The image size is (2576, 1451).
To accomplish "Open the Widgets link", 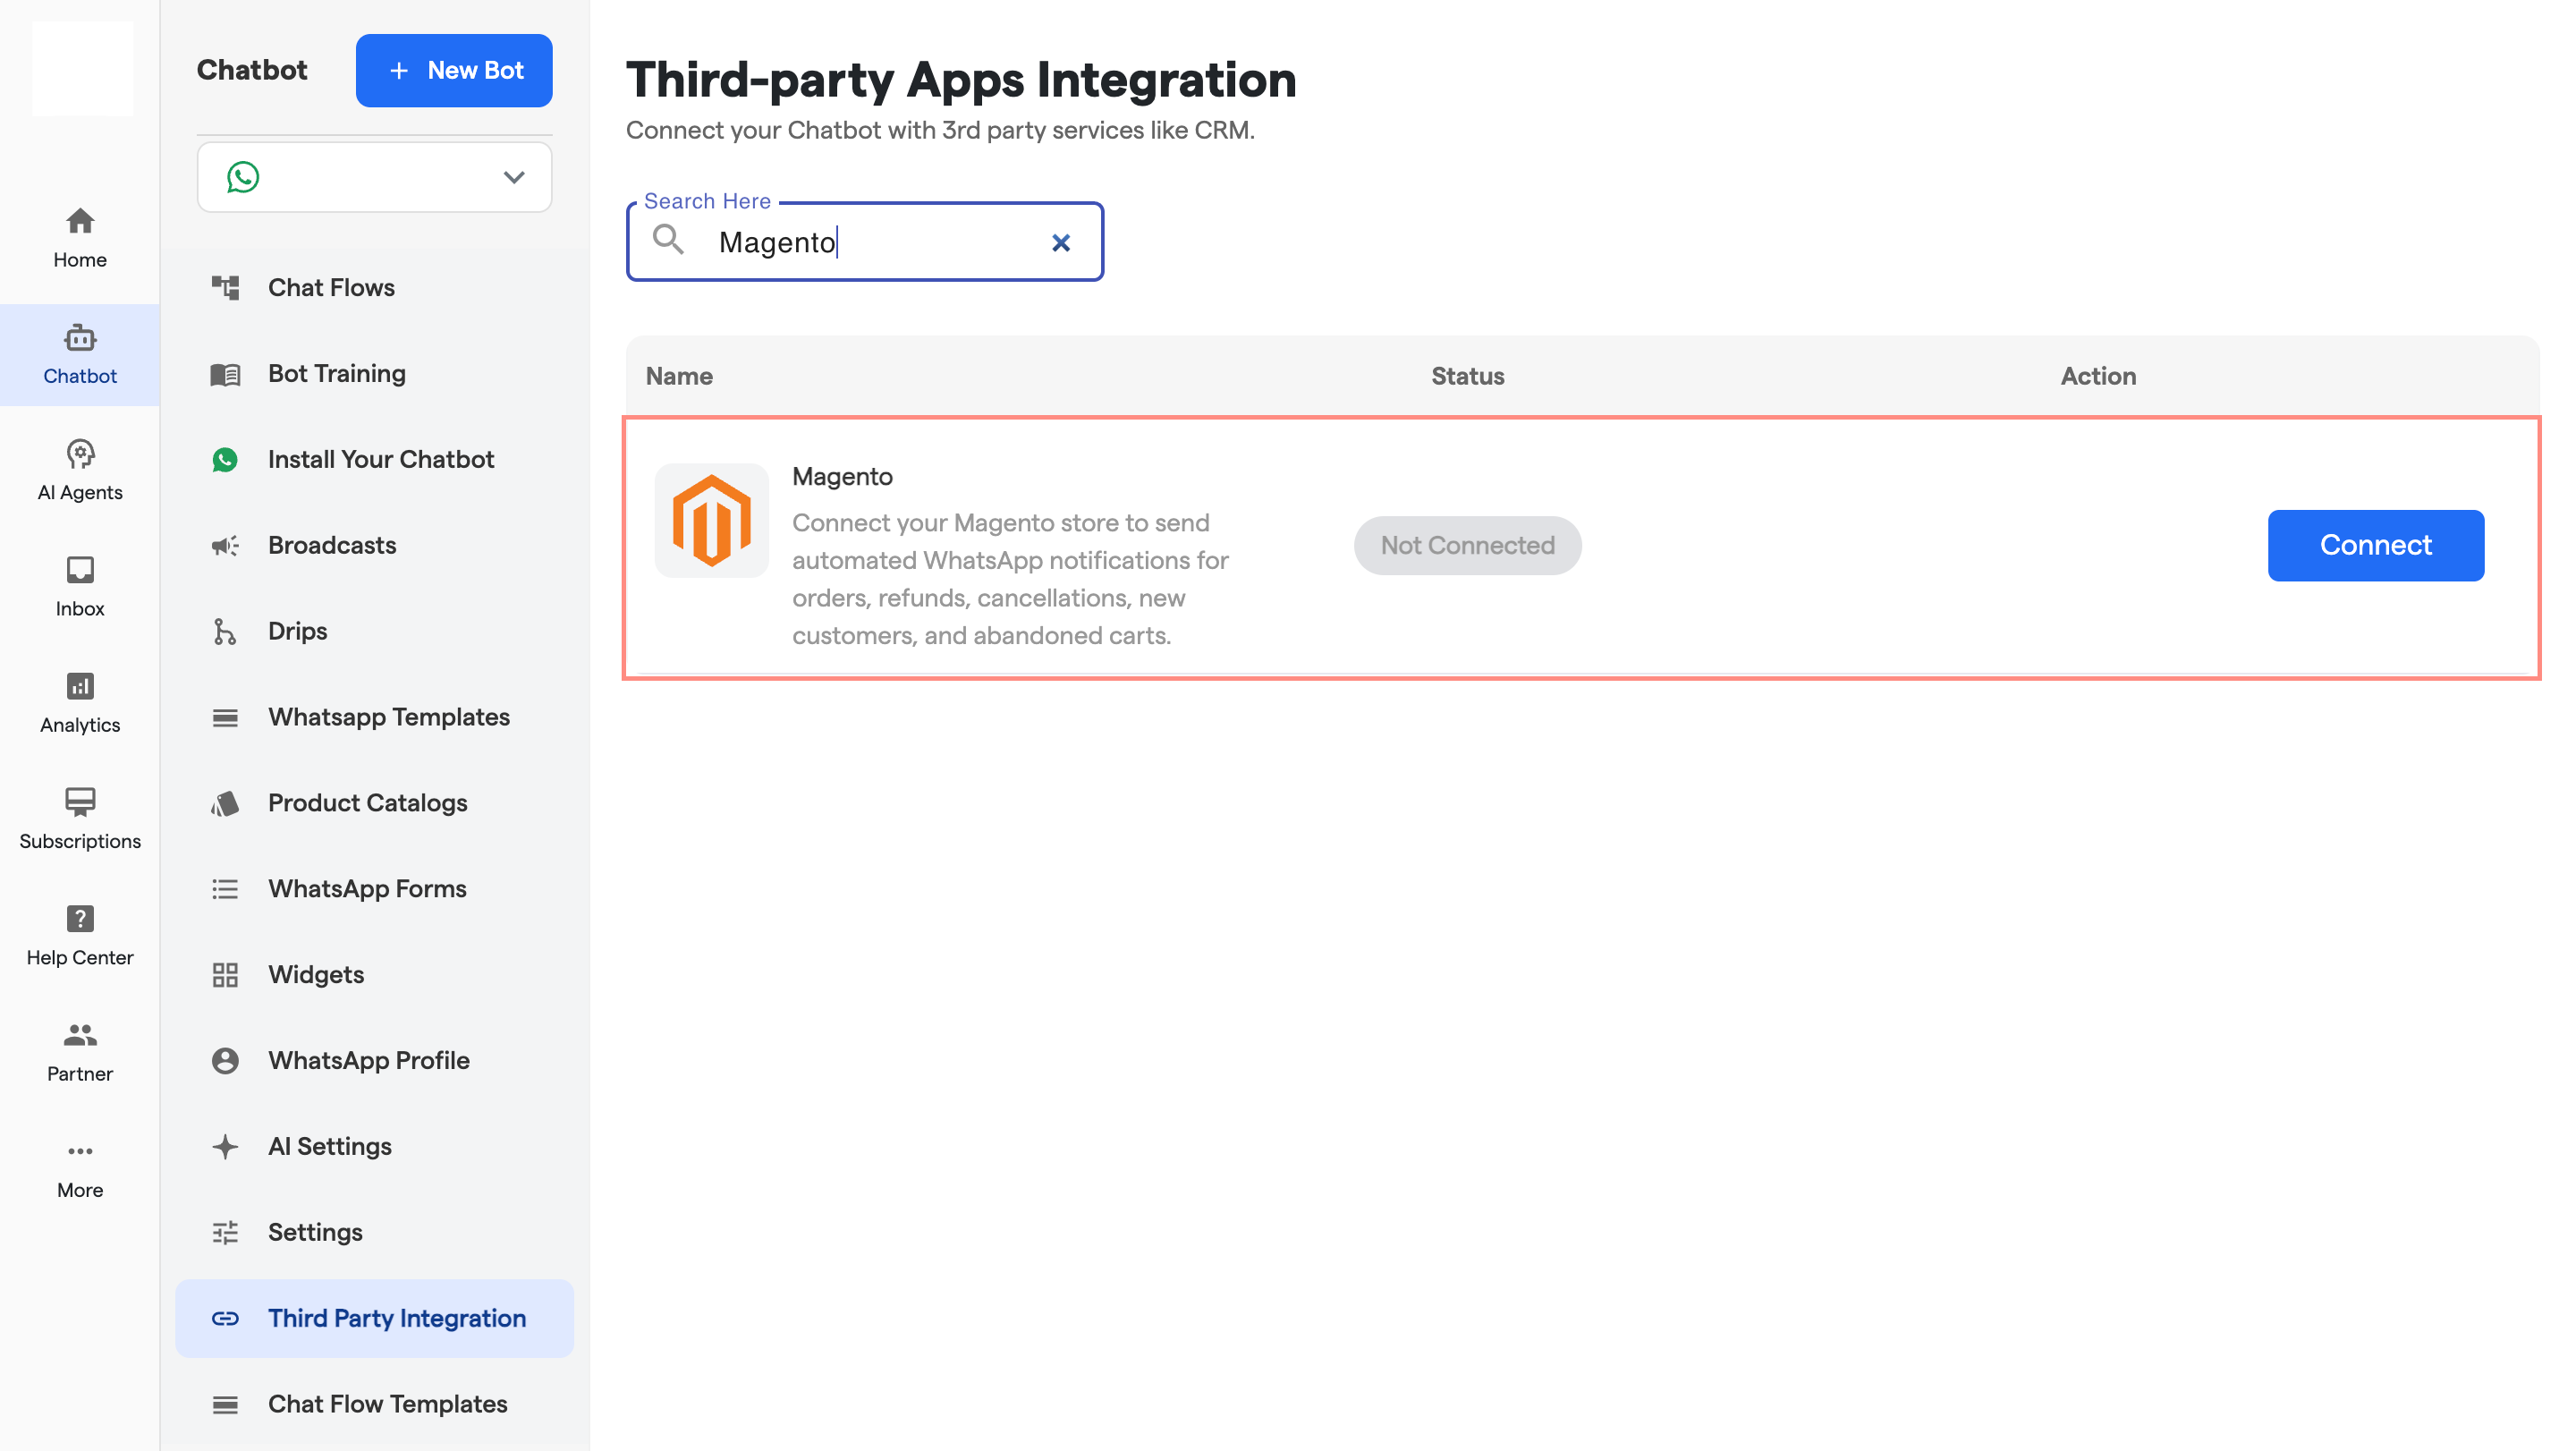I will pos(316,975).
